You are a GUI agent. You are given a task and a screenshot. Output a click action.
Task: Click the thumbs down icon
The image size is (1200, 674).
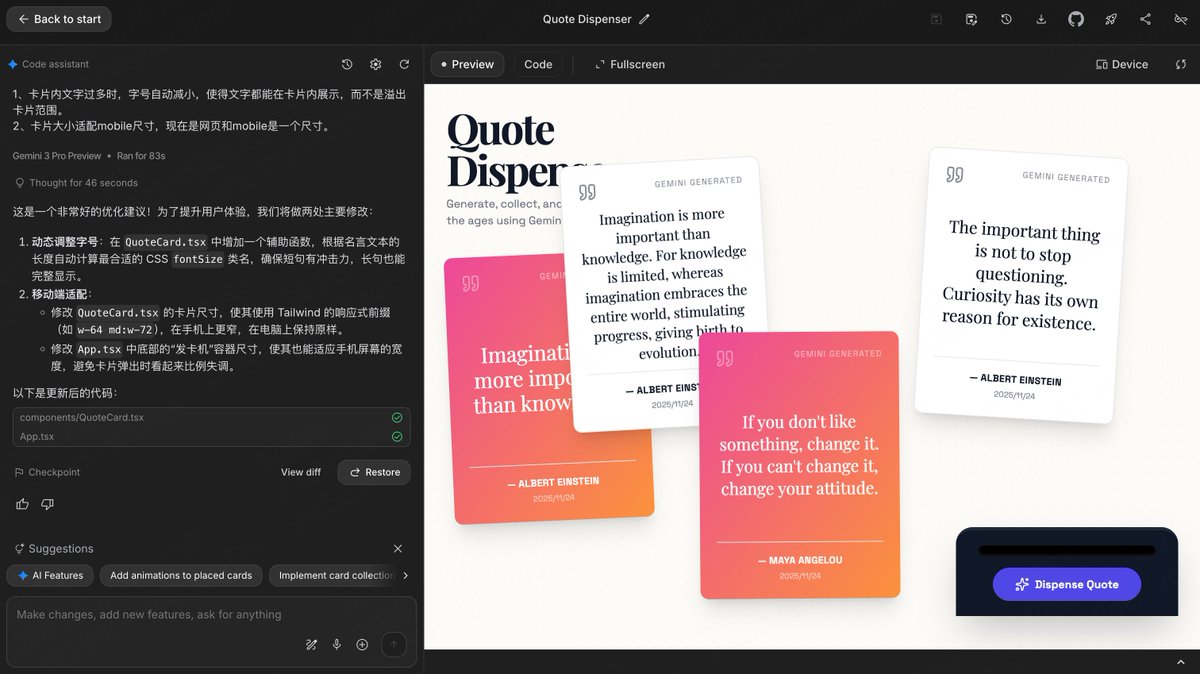(47, 504)
